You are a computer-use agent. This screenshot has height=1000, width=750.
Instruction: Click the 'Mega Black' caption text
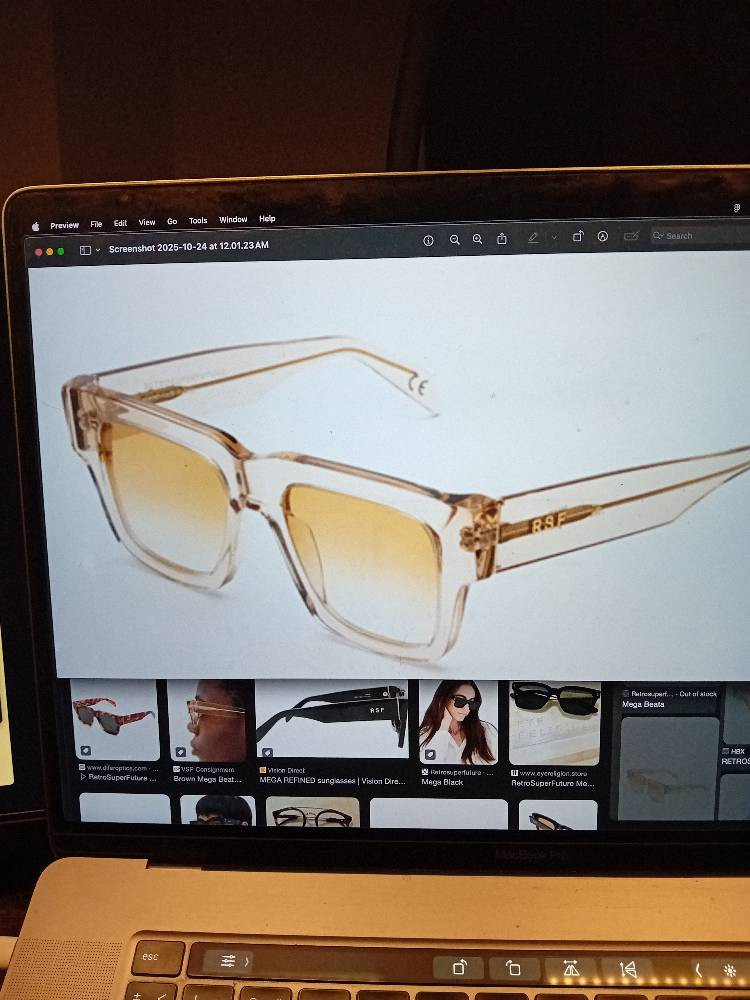click(x=442, y=782)
